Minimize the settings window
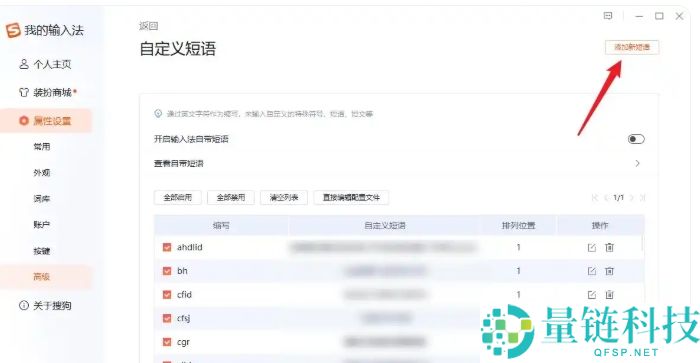The image size is (700, 363). point(639,16)
